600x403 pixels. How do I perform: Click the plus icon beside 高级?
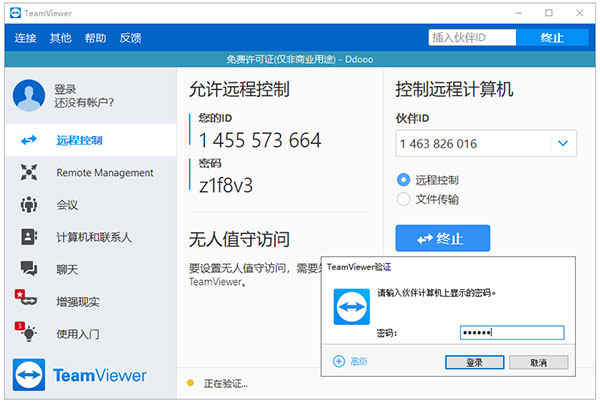point(339,361)
